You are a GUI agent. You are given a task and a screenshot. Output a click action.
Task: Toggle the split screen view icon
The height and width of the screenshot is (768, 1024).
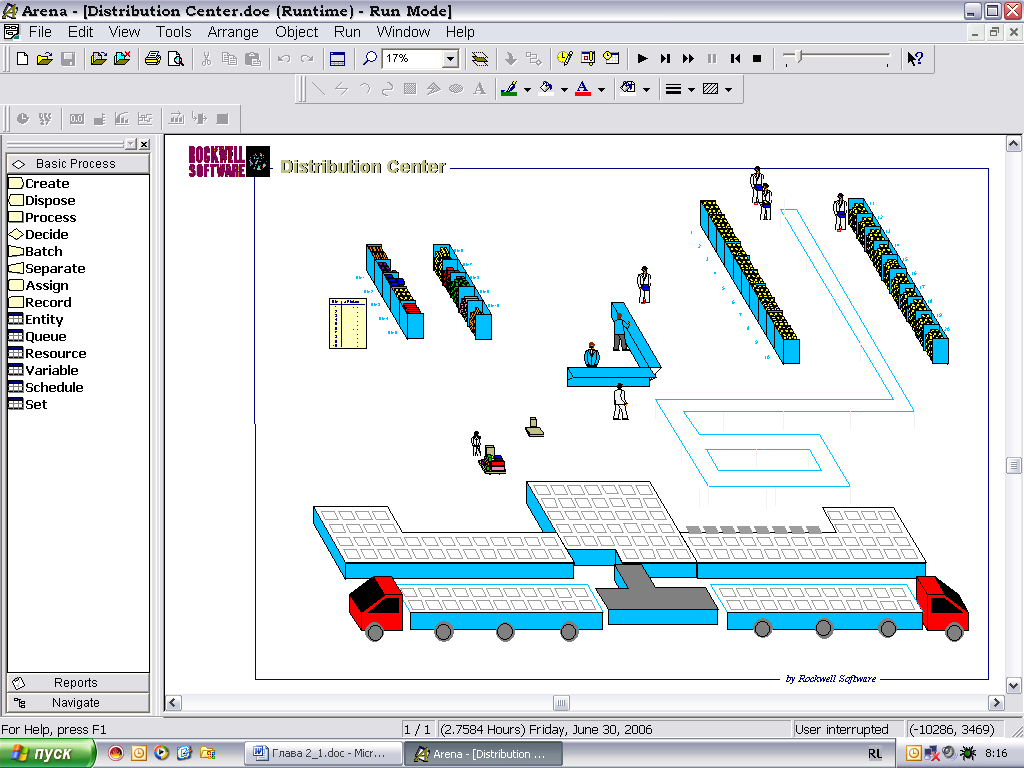[x=338, y=59]
